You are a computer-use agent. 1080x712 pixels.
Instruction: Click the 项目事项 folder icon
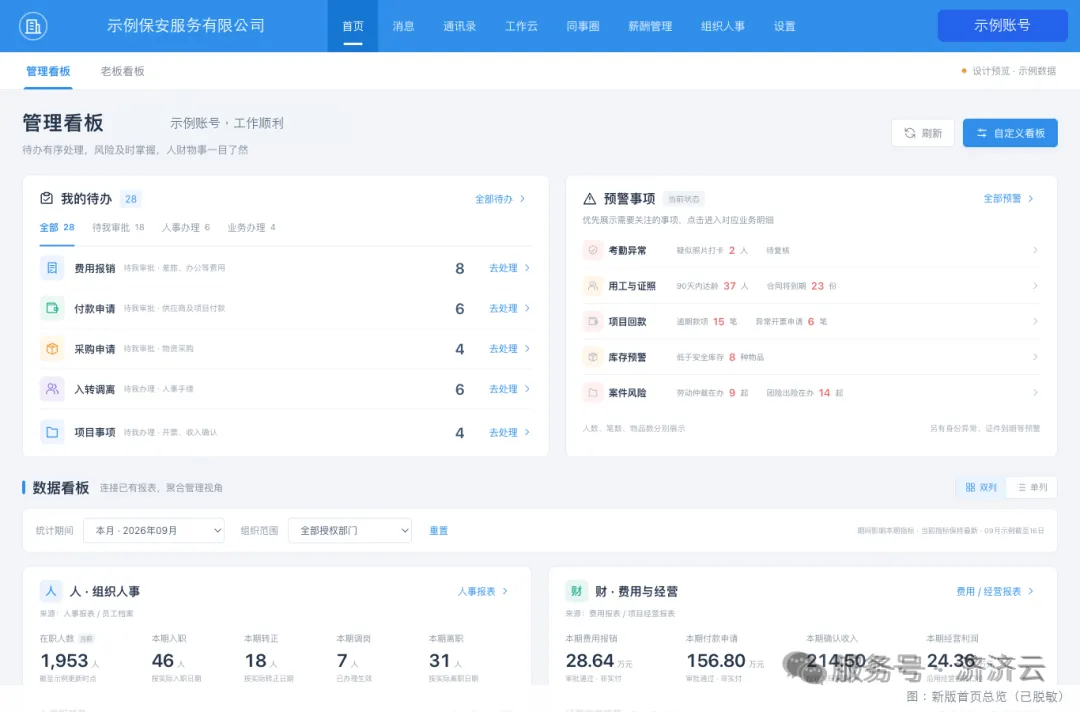(x=52, y=432)
